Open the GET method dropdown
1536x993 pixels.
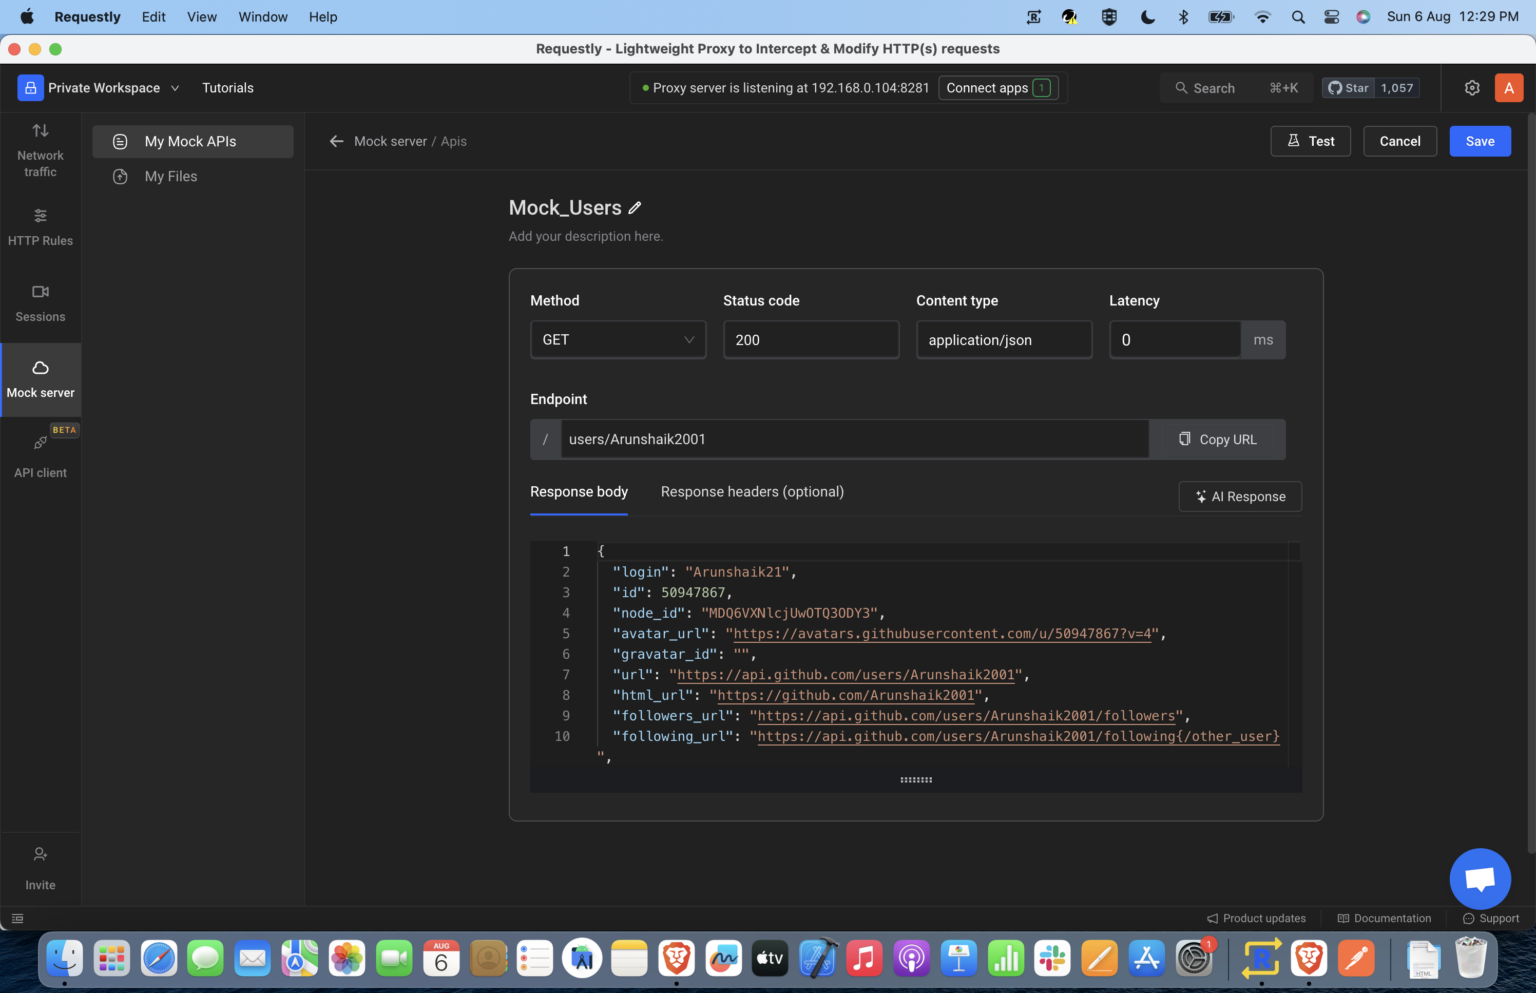click(617, 339)
